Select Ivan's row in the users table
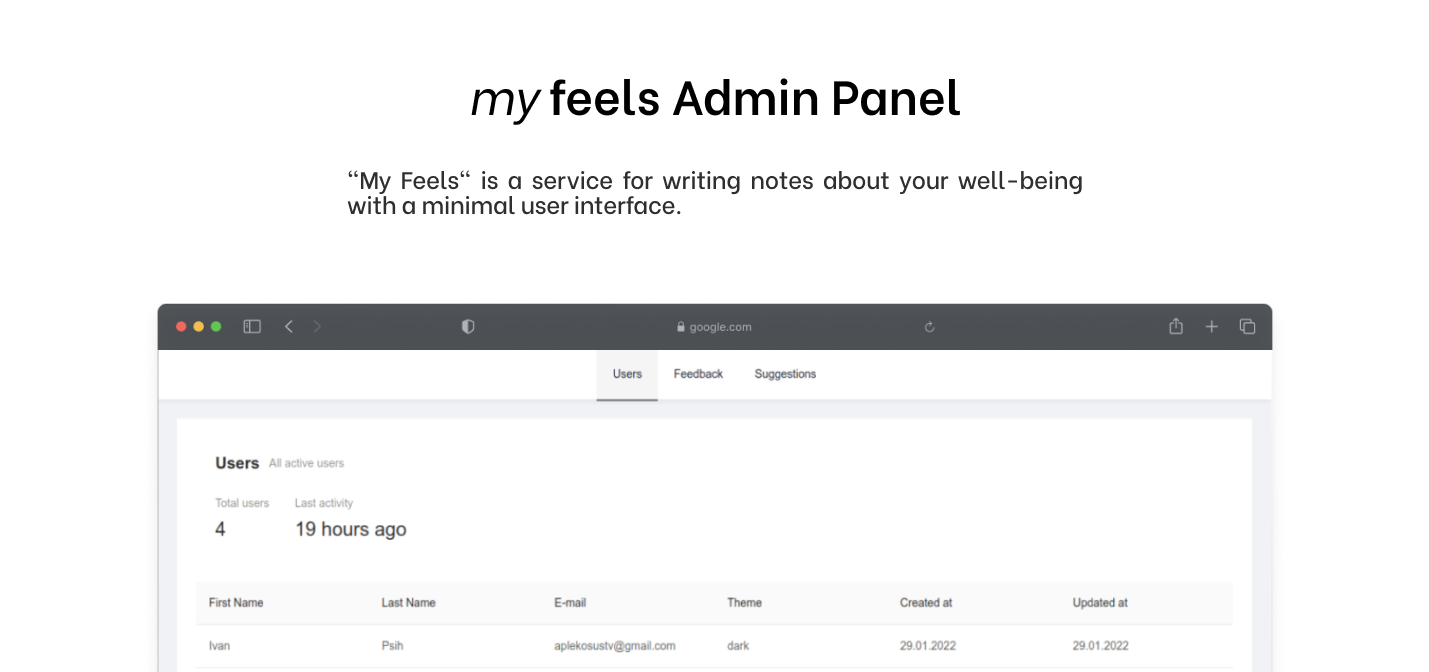 [x=400, y=645]
